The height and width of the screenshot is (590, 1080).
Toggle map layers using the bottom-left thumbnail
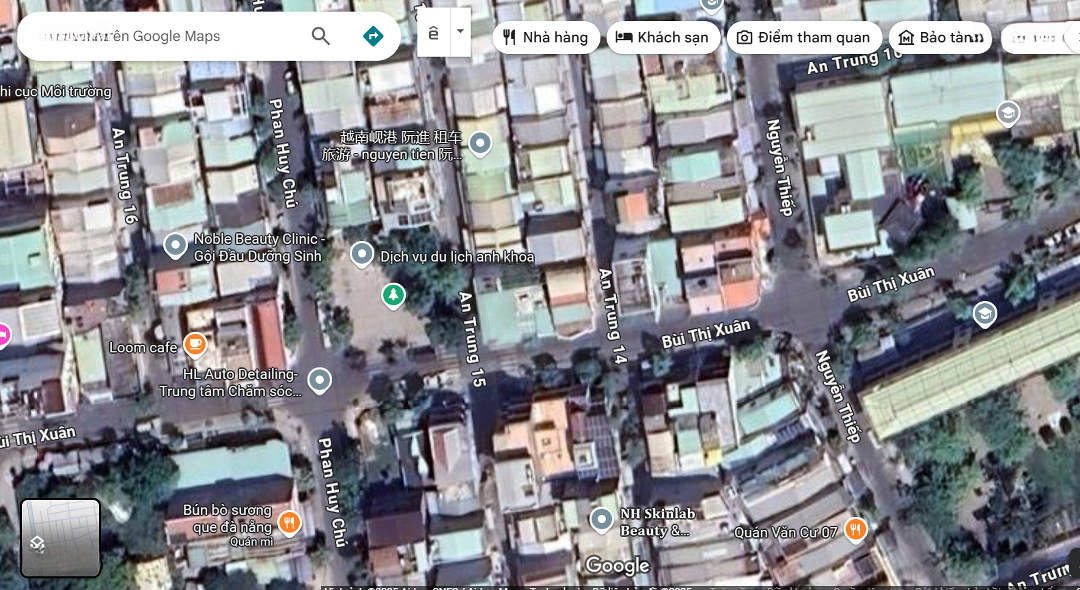pos(61,538)
